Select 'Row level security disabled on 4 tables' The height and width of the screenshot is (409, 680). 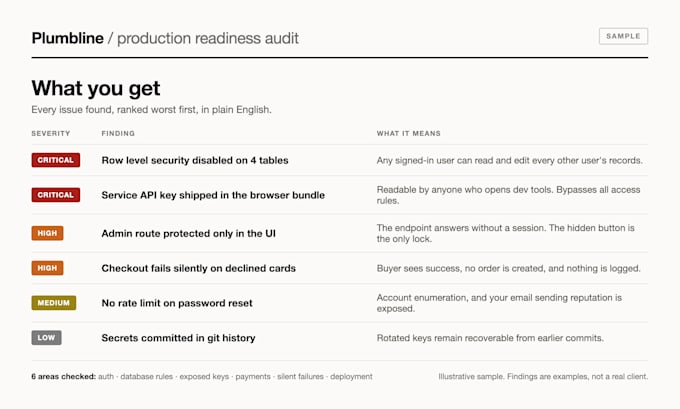(x=195, y=160)
